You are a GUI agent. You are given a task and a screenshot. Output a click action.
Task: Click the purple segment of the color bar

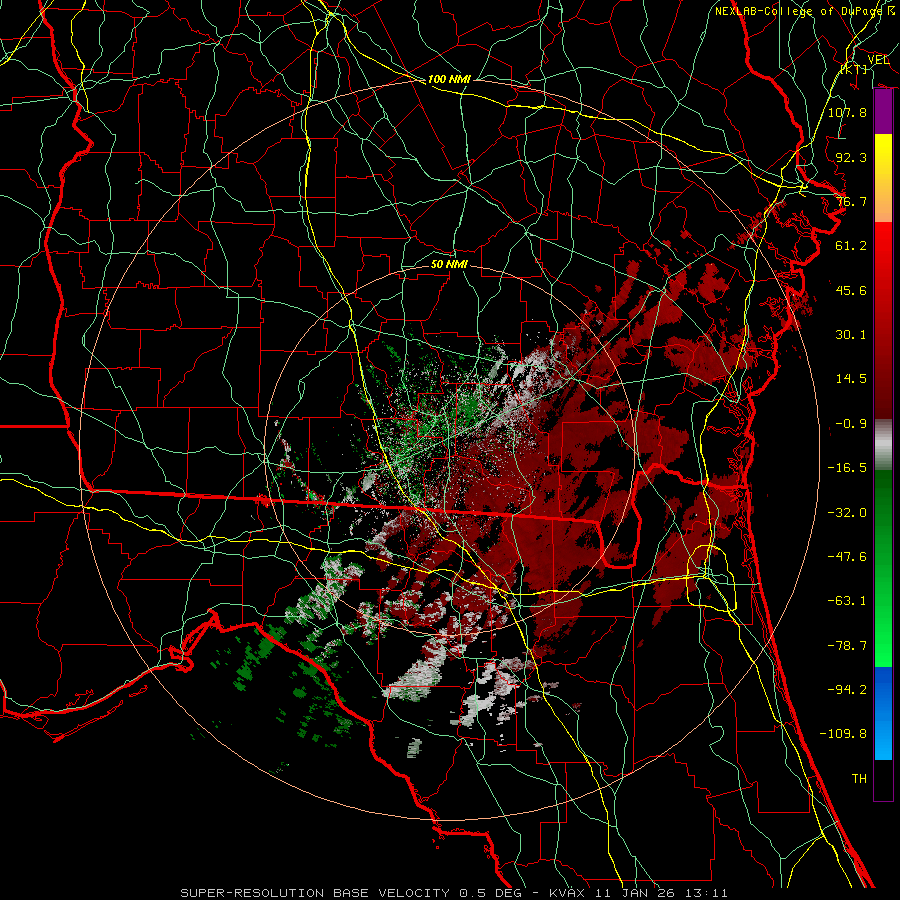point(883,112)
